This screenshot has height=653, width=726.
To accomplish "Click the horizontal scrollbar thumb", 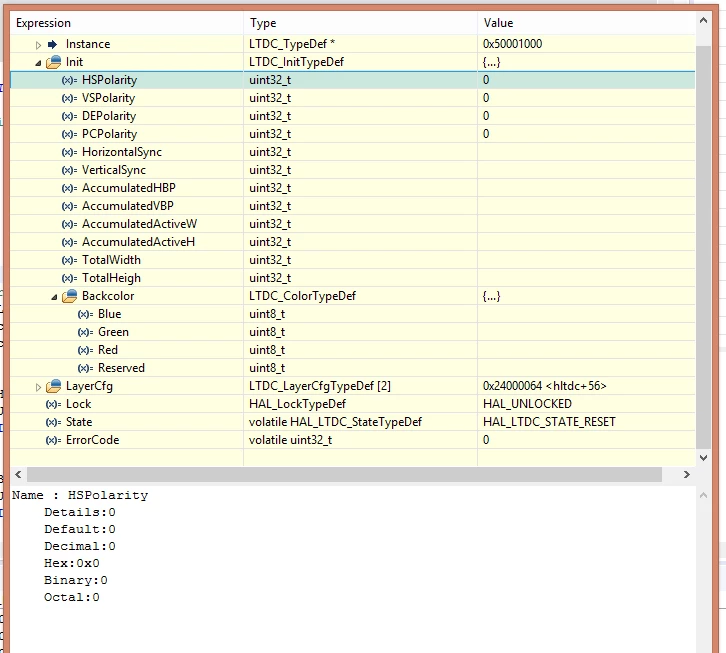I will (344, 474).
